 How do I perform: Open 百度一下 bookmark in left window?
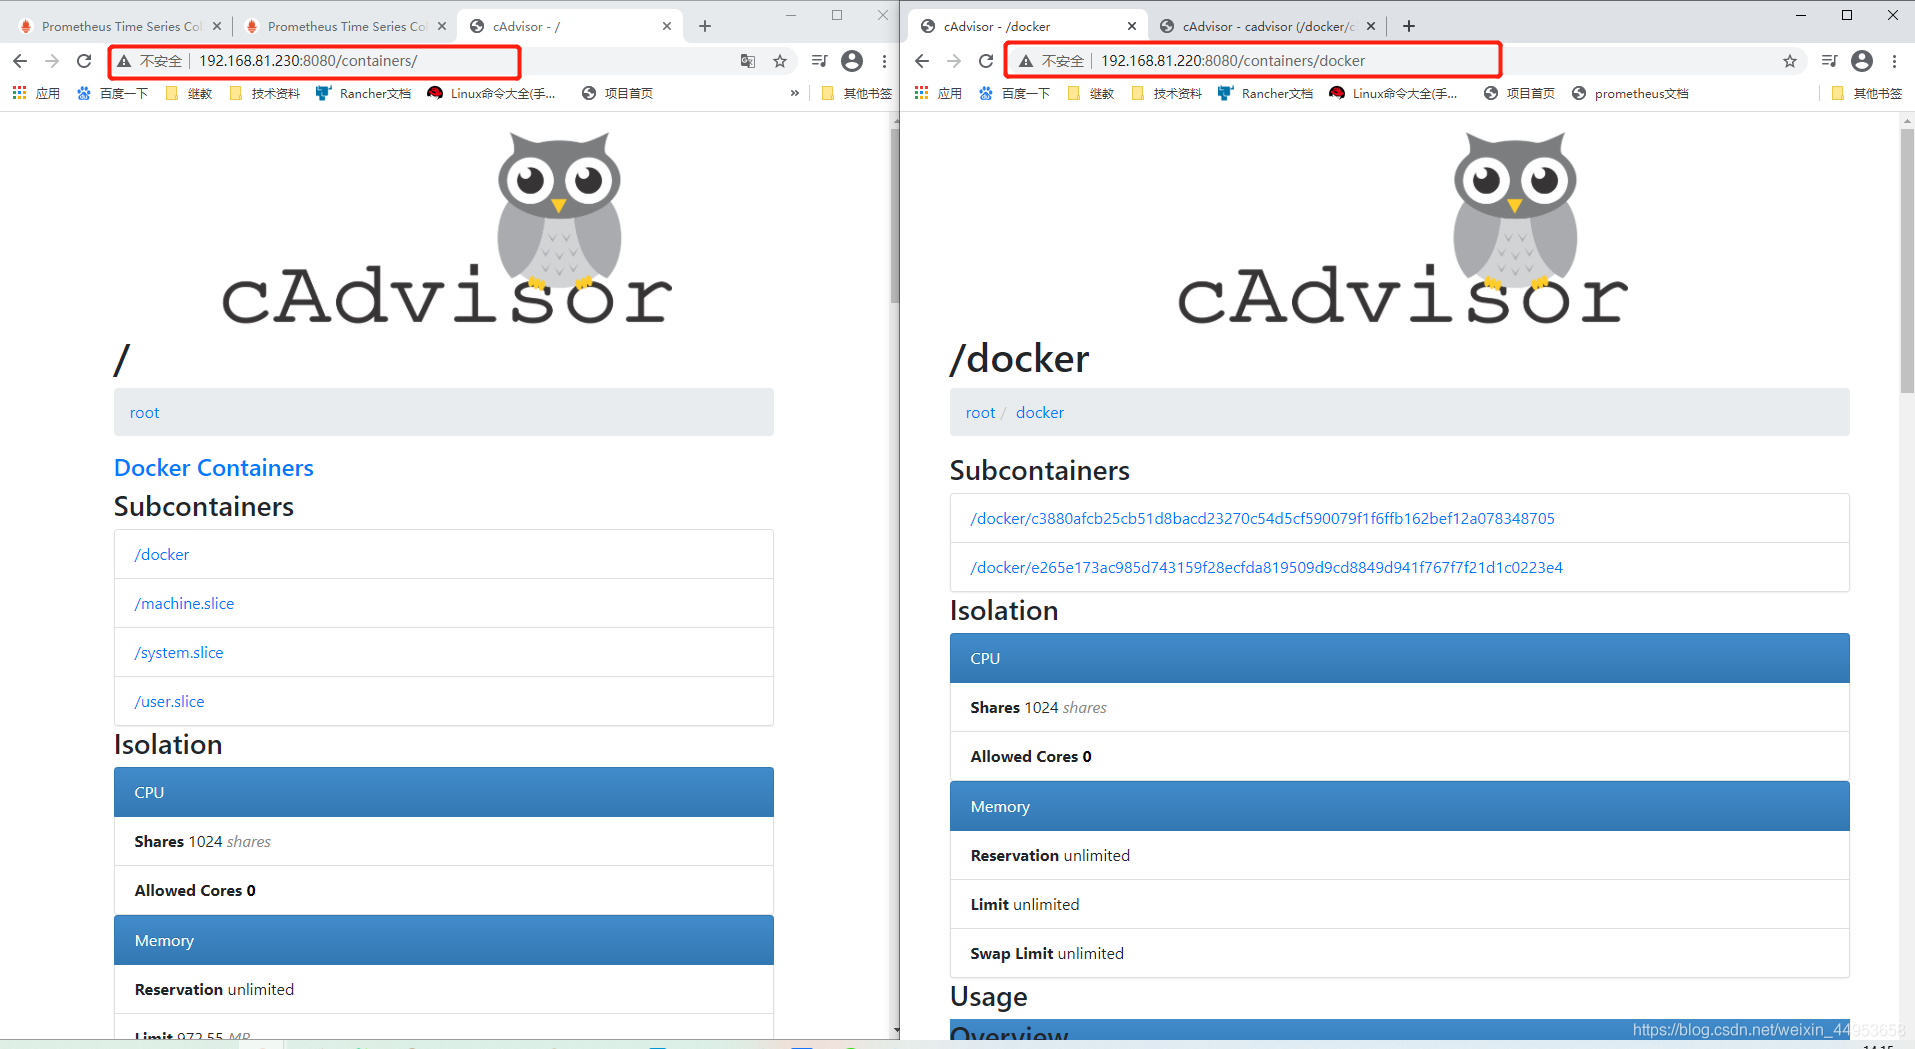(112, 93)
